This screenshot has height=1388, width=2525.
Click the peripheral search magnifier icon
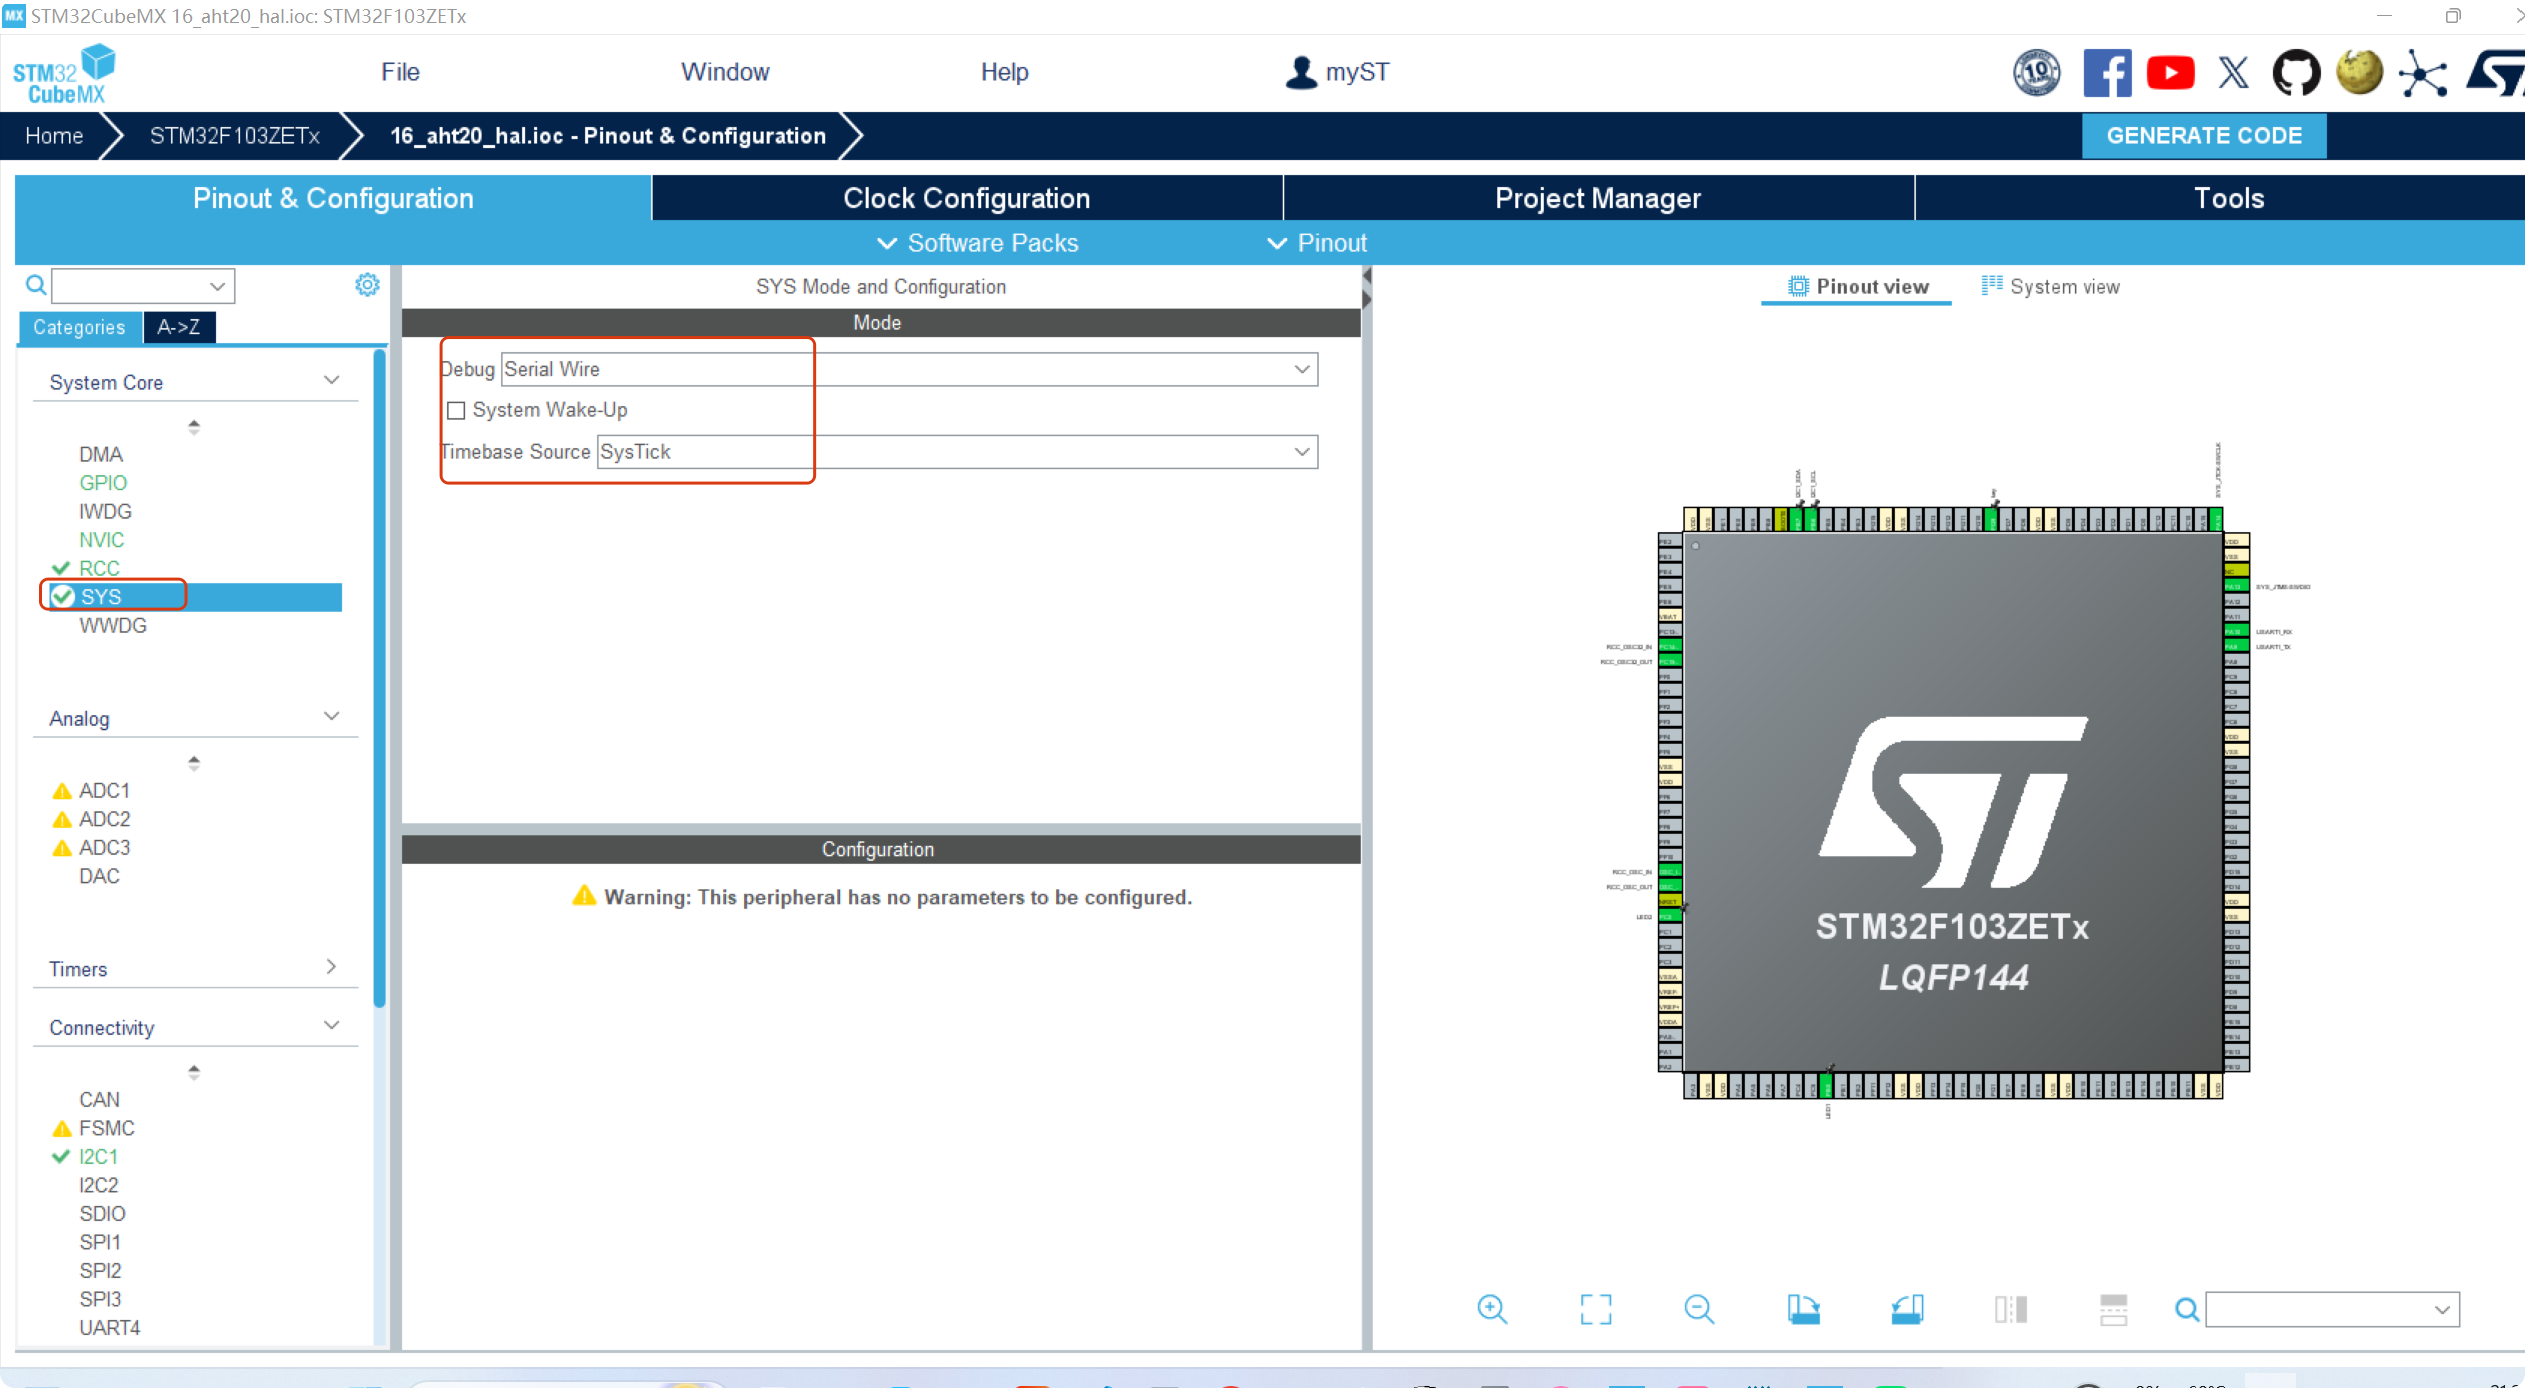click(x=36, y=286)
